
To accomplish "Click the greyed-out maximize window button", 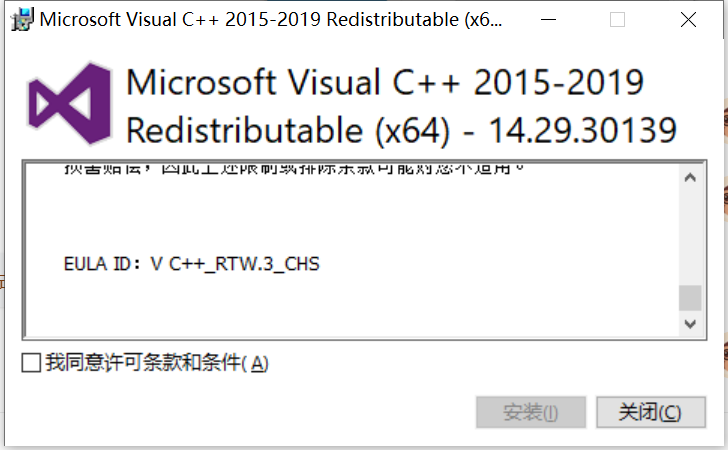I will tap(617, 20).
